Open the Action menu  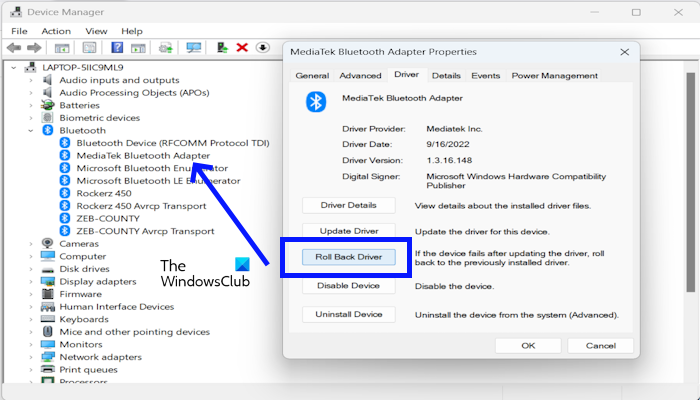(56, 31)
